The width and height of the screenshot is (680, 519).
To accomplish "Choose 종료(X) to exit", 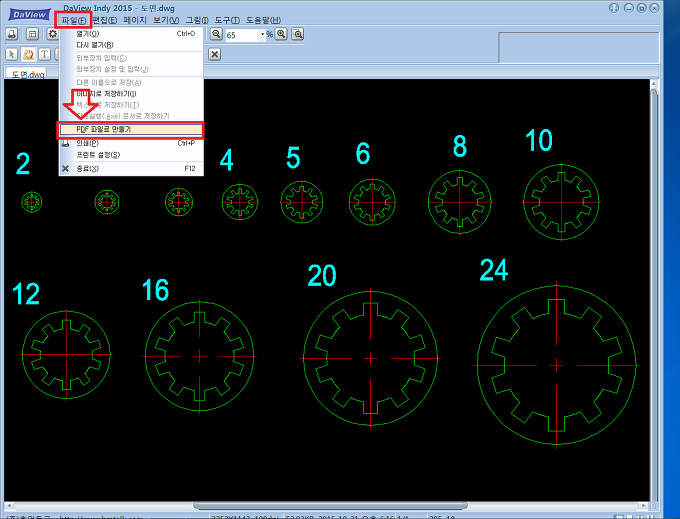I will [x=131, y=168].
